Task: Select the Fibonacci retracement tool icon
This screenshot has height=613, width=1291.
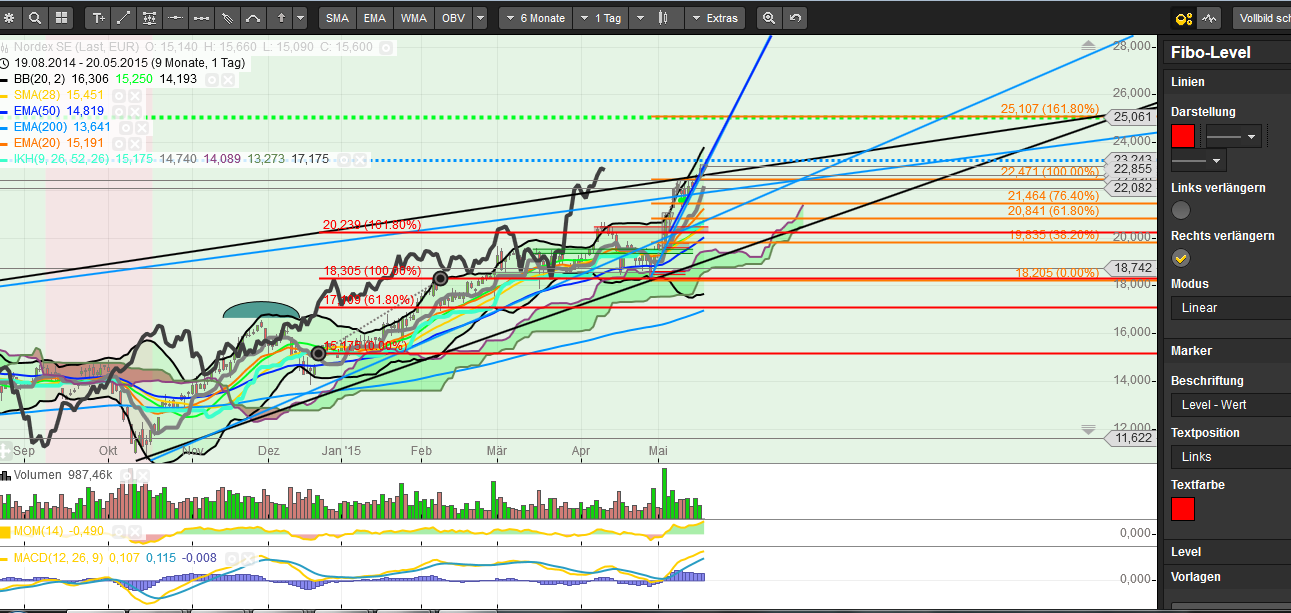Action: pos(150,18)
